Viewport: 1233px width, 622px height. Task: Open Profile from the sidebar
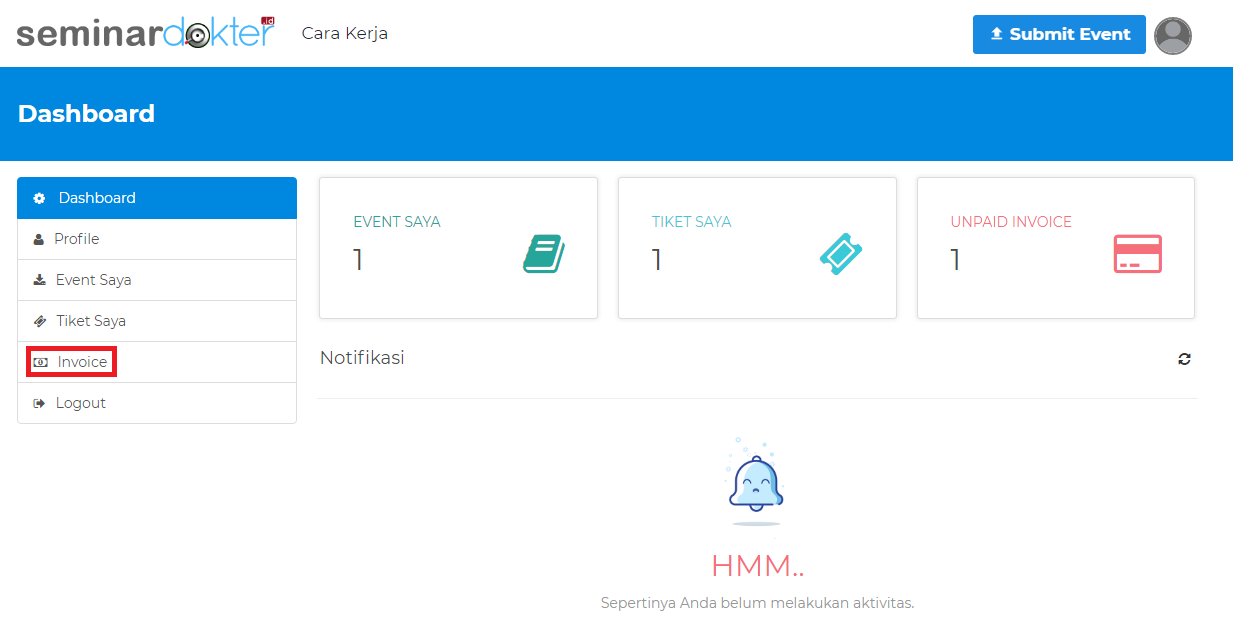point(76,239)
